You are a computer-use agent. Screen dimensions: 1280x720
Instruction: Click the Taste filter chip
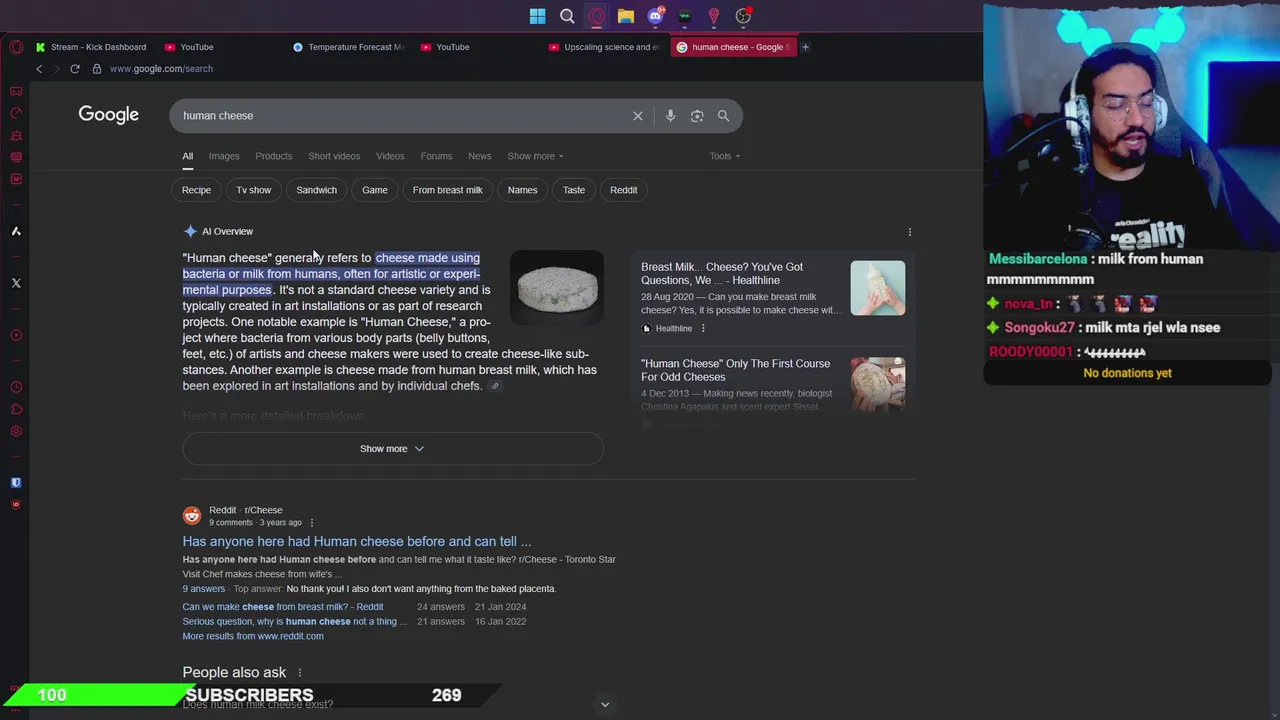(x=574, y=190)
